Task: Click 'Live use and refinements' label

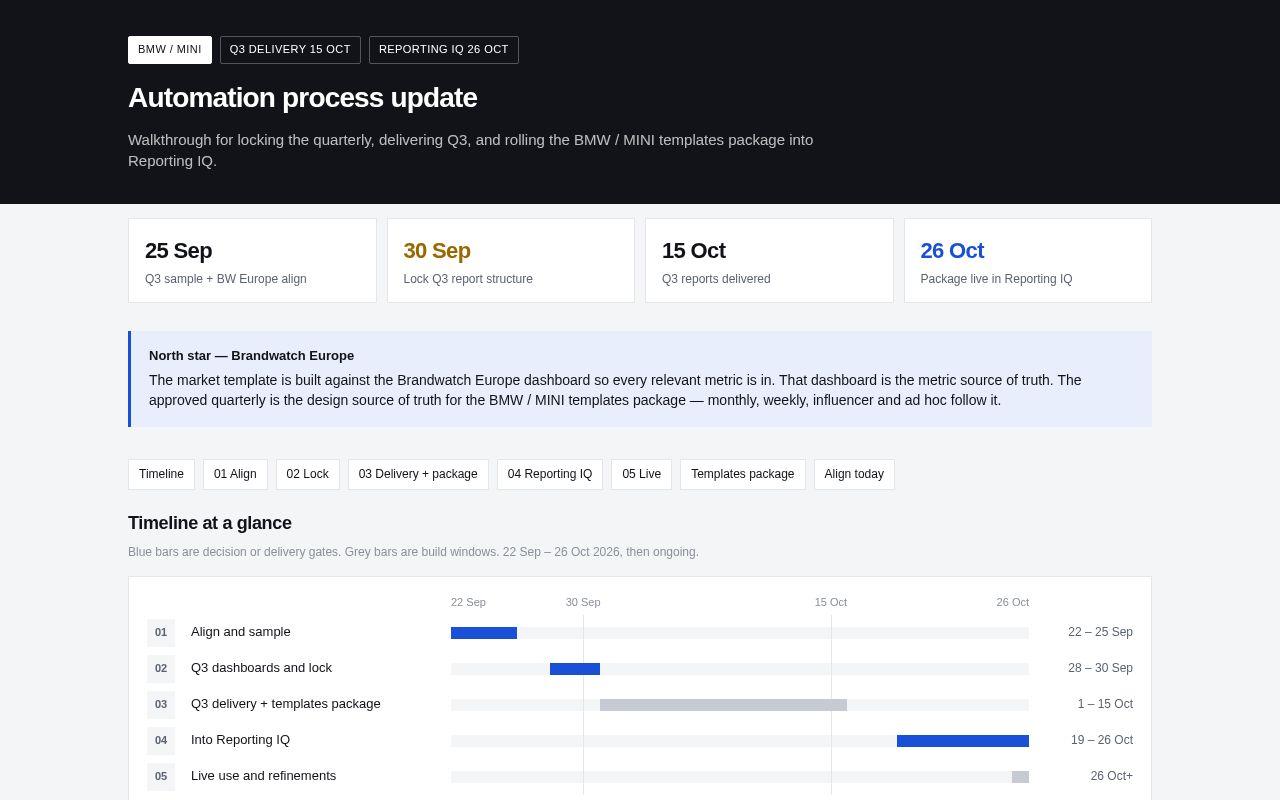Action: tap(264, 776)
